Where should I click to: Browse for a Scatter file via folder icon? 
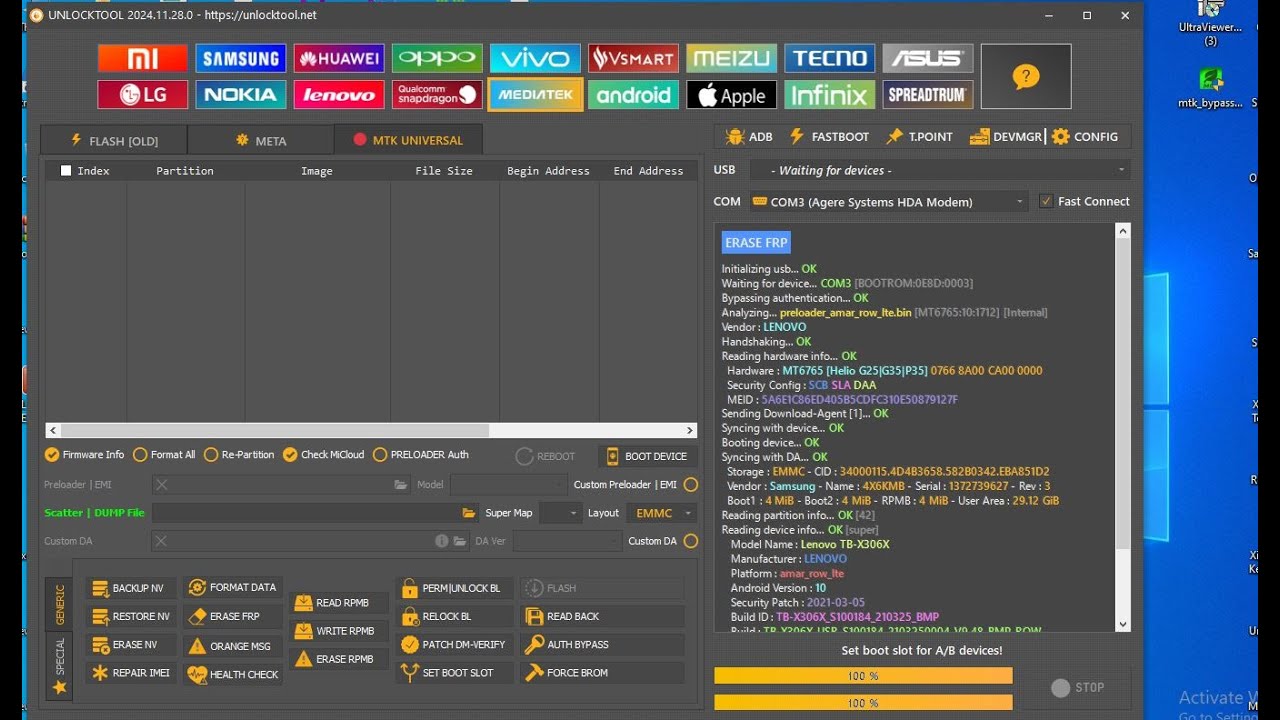[469, 513]
